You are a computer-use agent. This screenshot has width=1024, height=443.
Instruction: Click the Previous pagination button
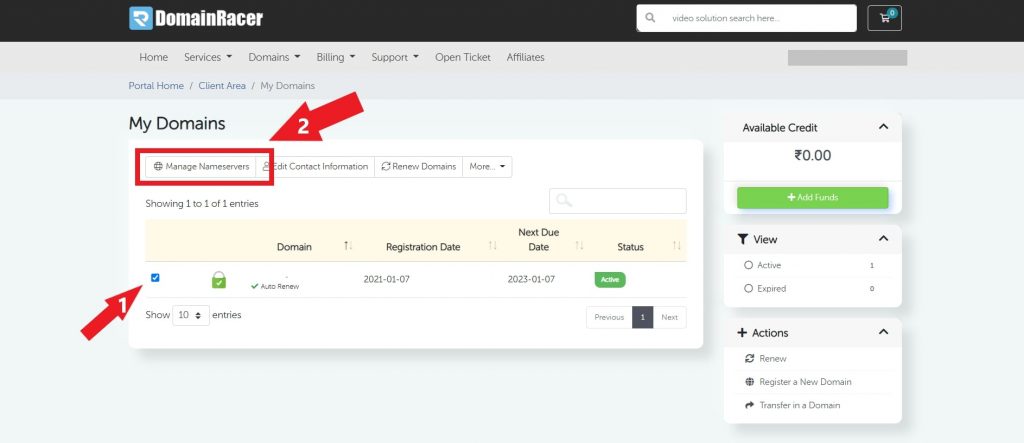click(x=609, y=317)
